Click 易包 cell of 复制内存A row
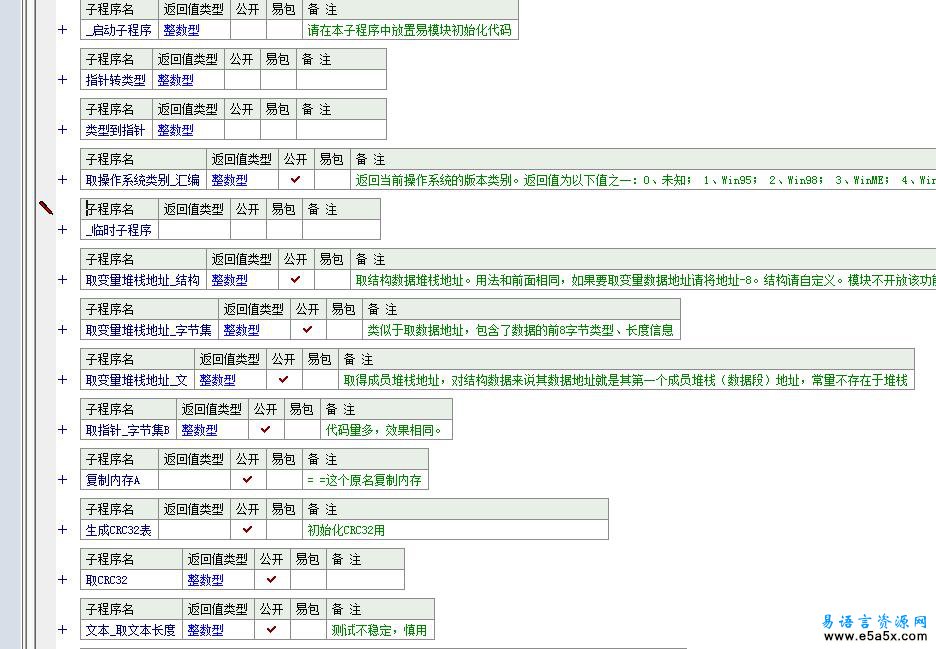Screen dimensions: 936x649 point(284,479)
